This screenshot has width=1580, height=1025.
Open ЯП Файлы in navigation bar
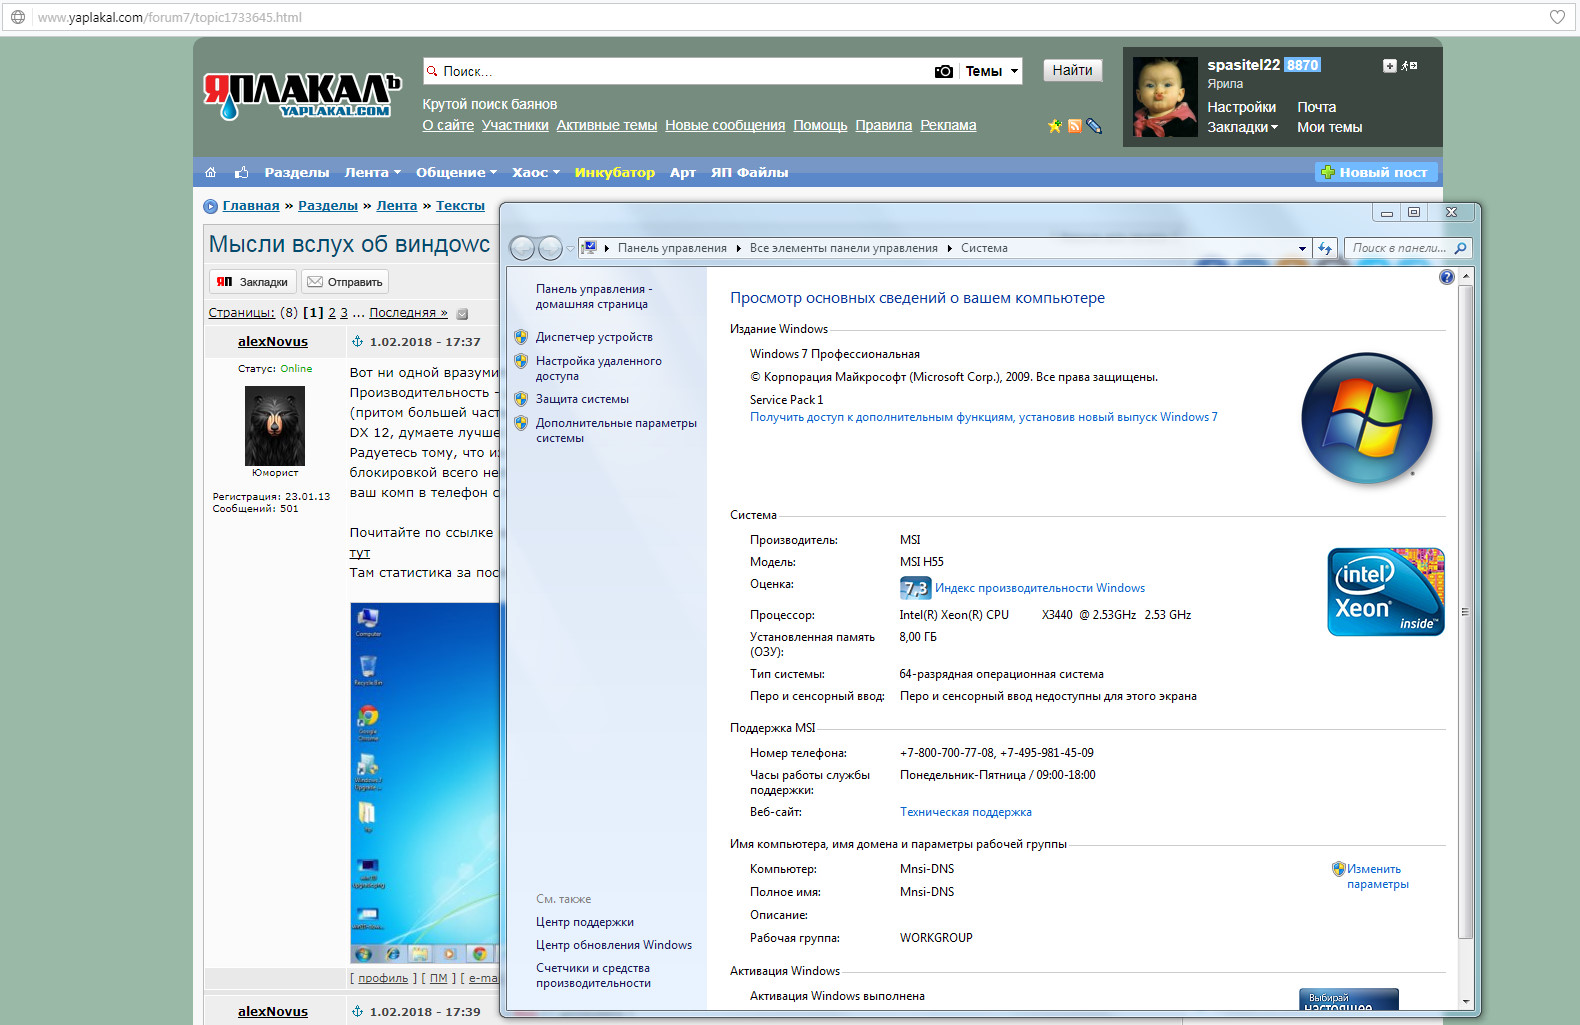point(749,172)
